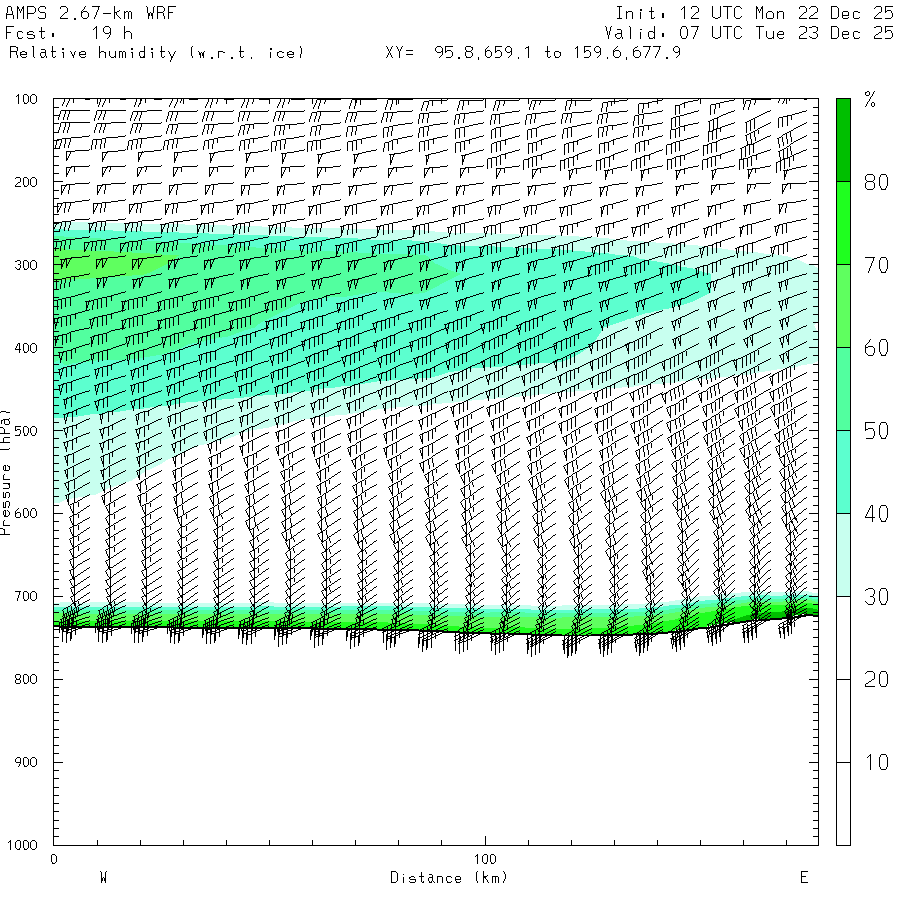Click the 40-50% turquoise colorbar segment
This screenshot has height=900, width=900.
[x=843, y=472]
